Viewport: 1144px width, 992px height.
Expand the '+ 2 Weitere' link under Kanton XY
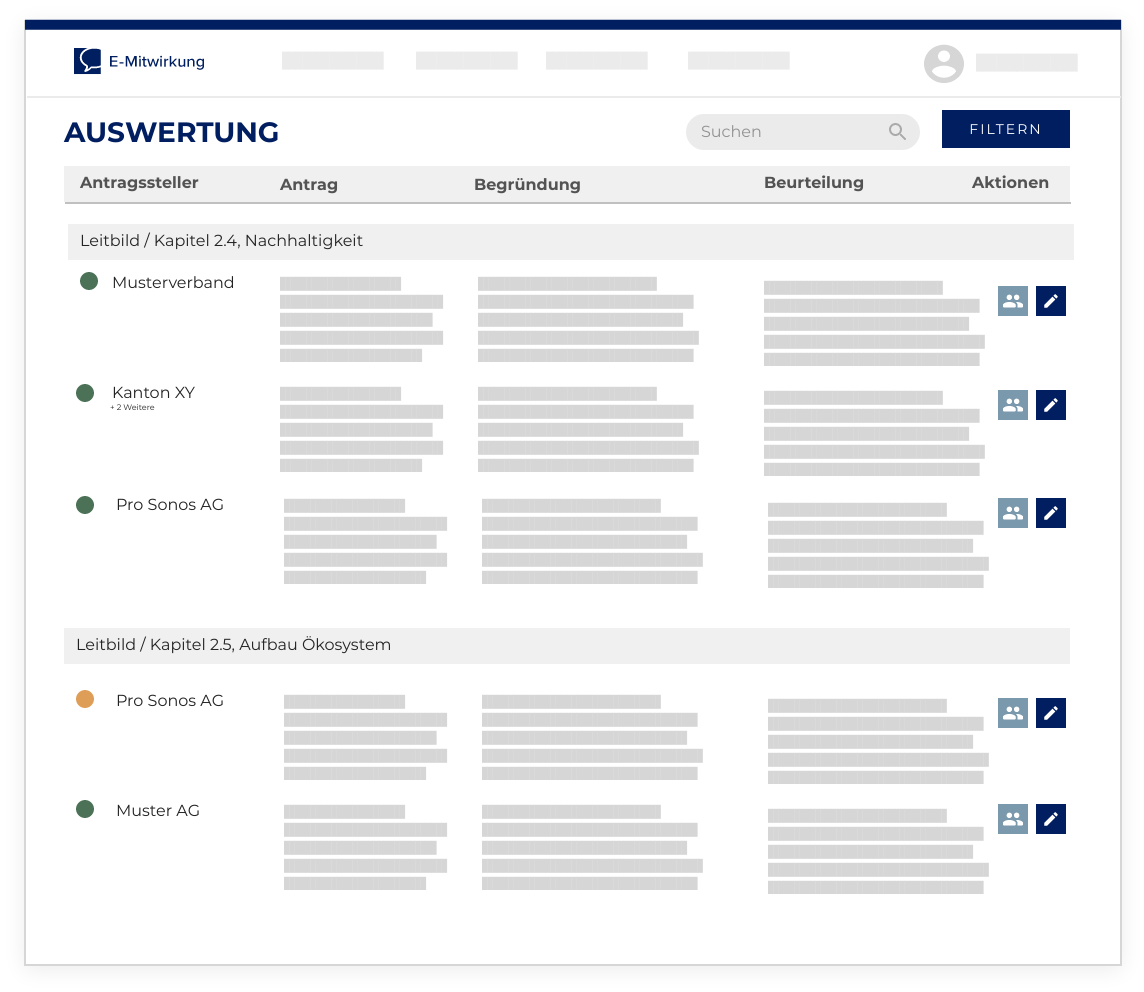pyautogui.click(x=132, y=408)
